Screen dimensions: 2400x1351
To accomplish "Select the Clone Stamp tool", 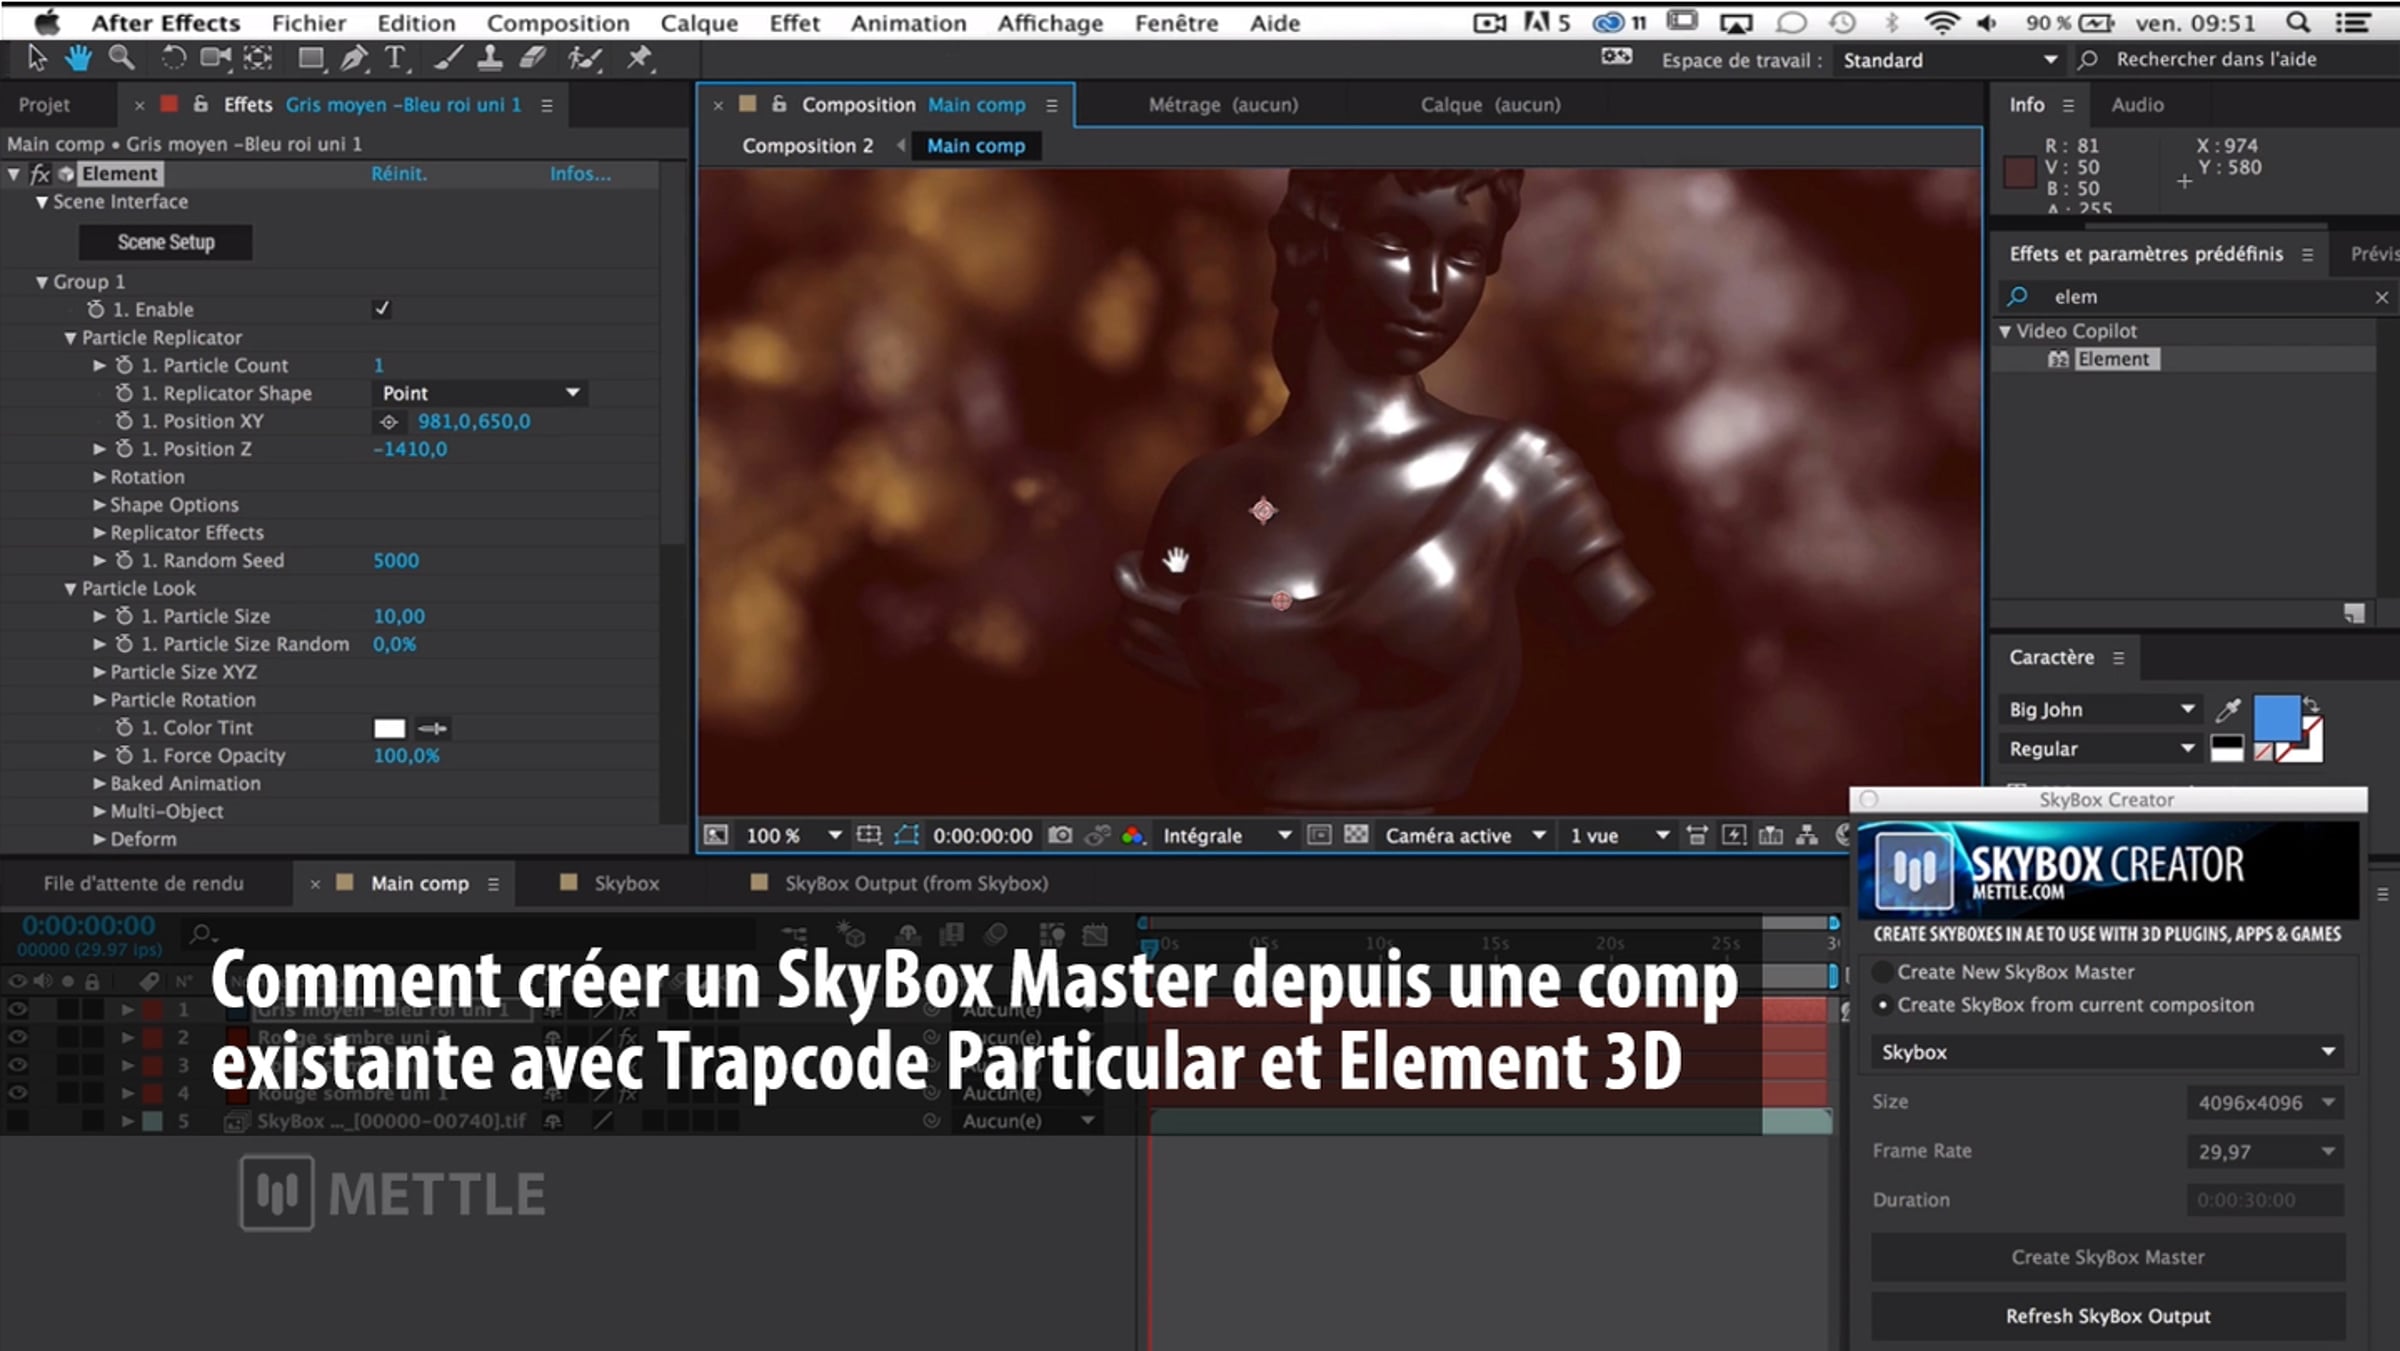I will coord(490,59).
